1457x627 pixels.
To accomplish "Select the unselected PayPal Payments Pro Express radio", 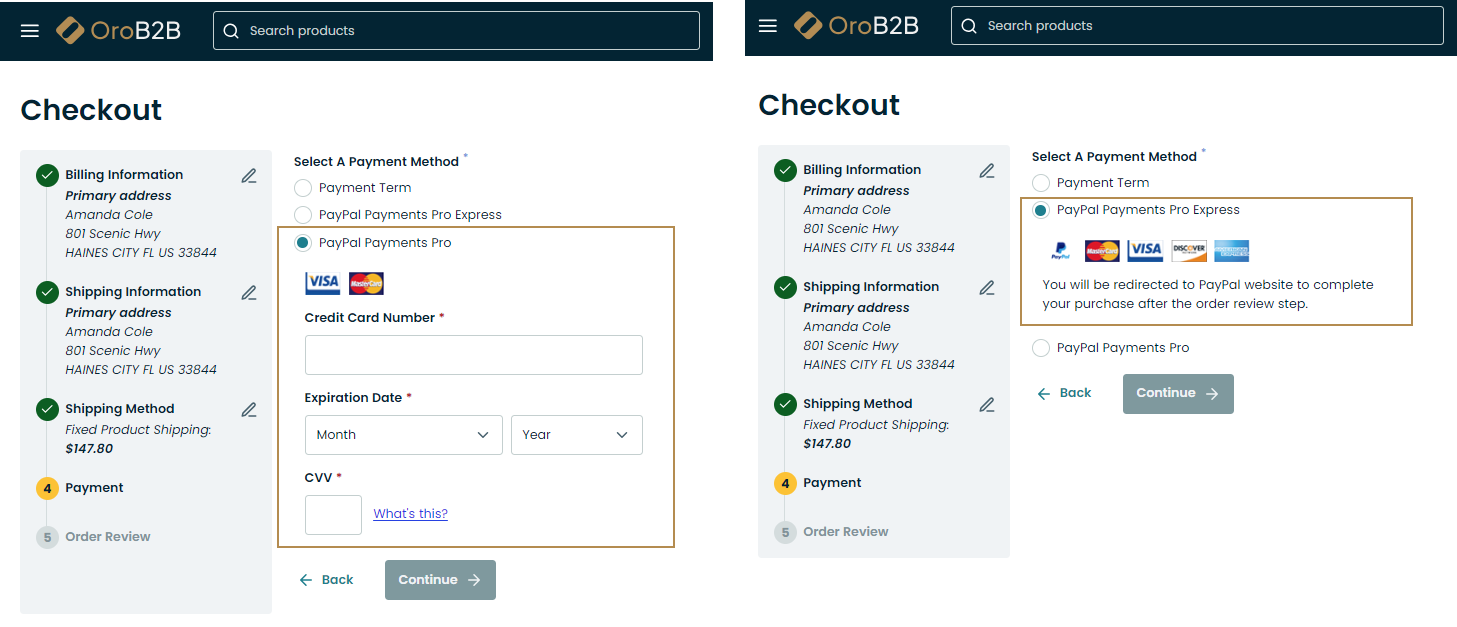I will tap(303, 215).
